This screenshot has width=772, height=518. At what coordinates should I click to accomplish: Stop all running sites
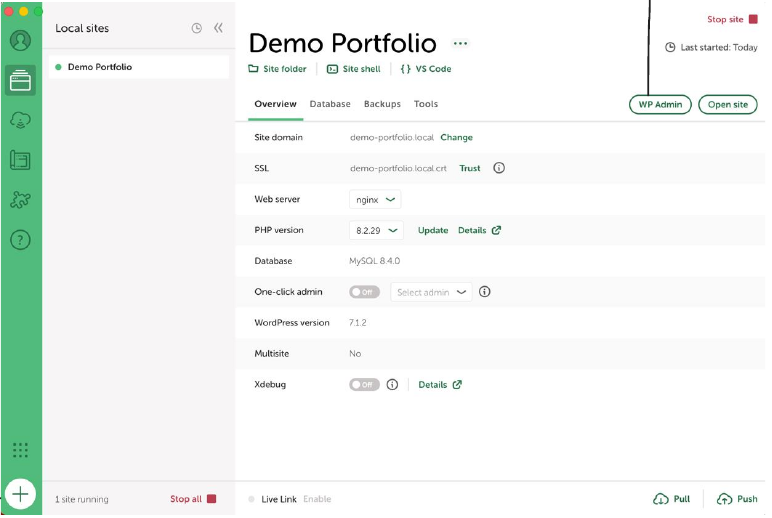pyautogui.click(x=193, y=499)
